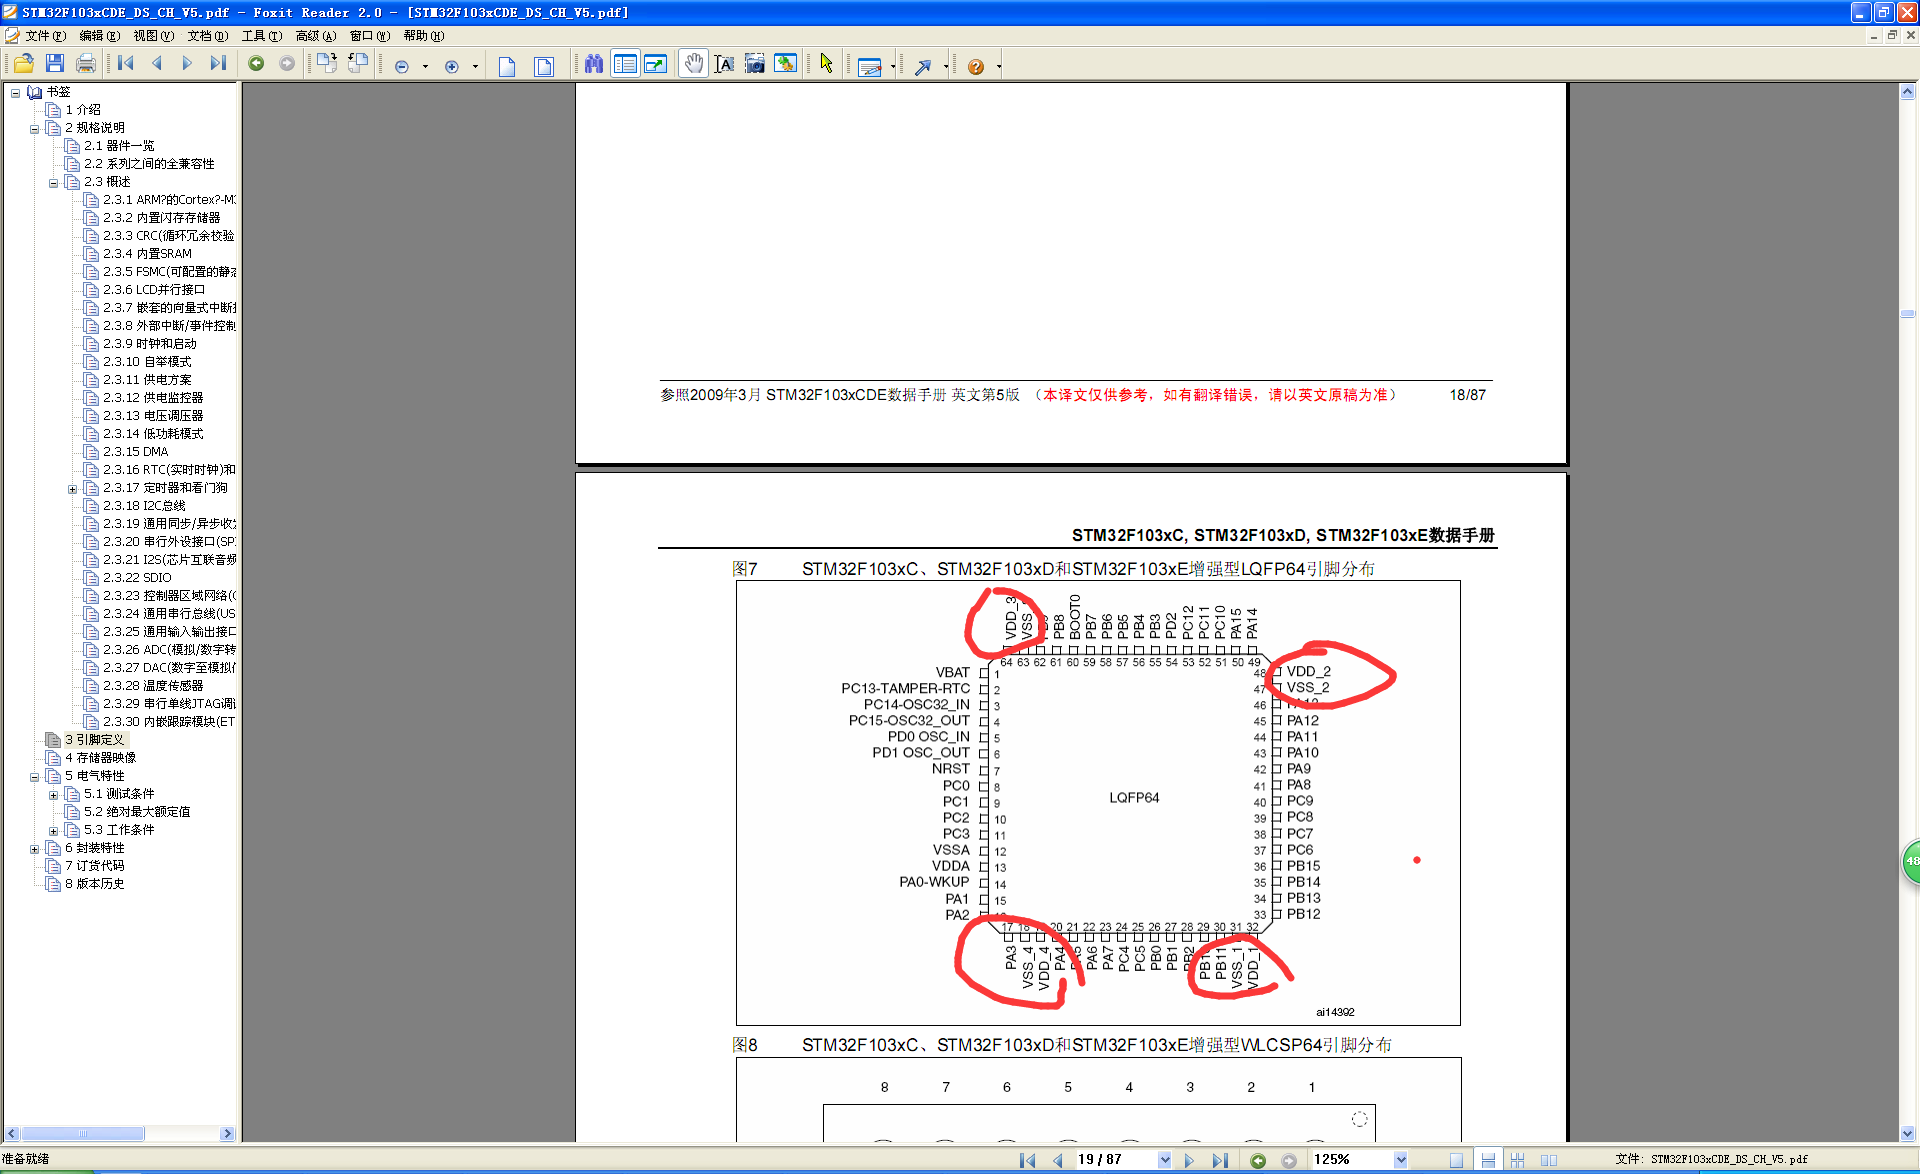Expand the 5.1 测试条件 bookmark

pyautogui.click(x=53, y=795)
